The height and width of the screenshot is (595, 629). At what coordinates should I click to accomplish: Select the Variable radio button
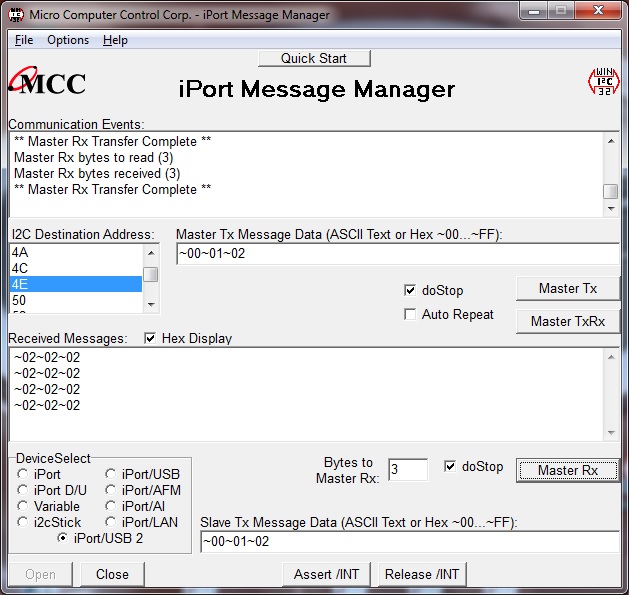point(23,506)
